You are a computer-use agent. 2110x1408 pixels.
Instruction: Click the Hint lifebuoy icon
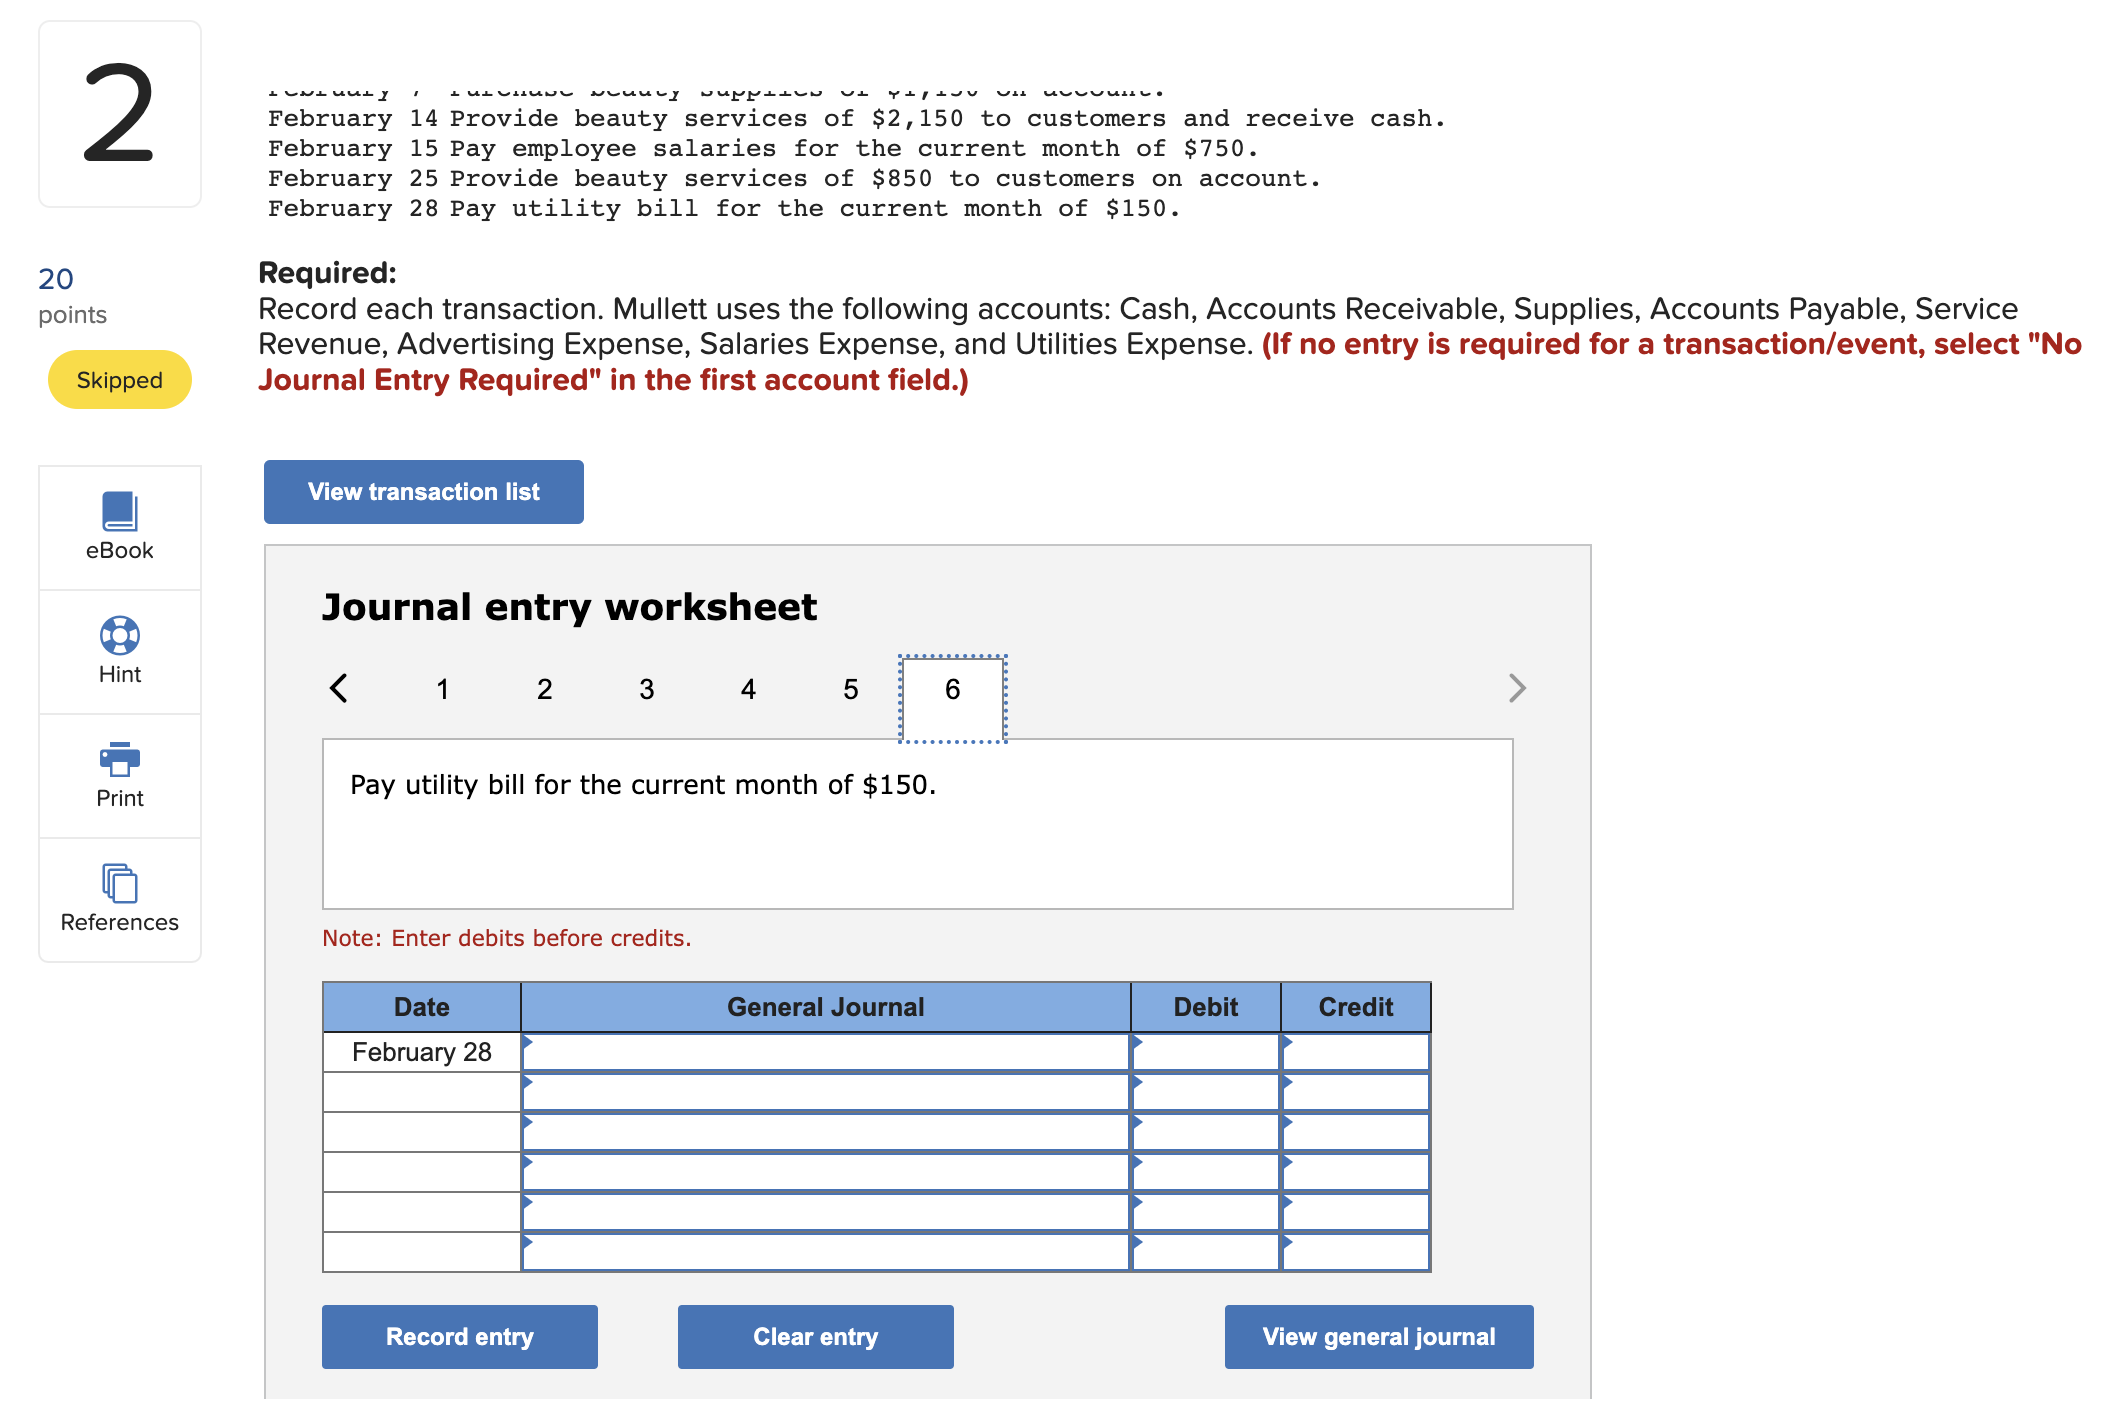(119, 635)
